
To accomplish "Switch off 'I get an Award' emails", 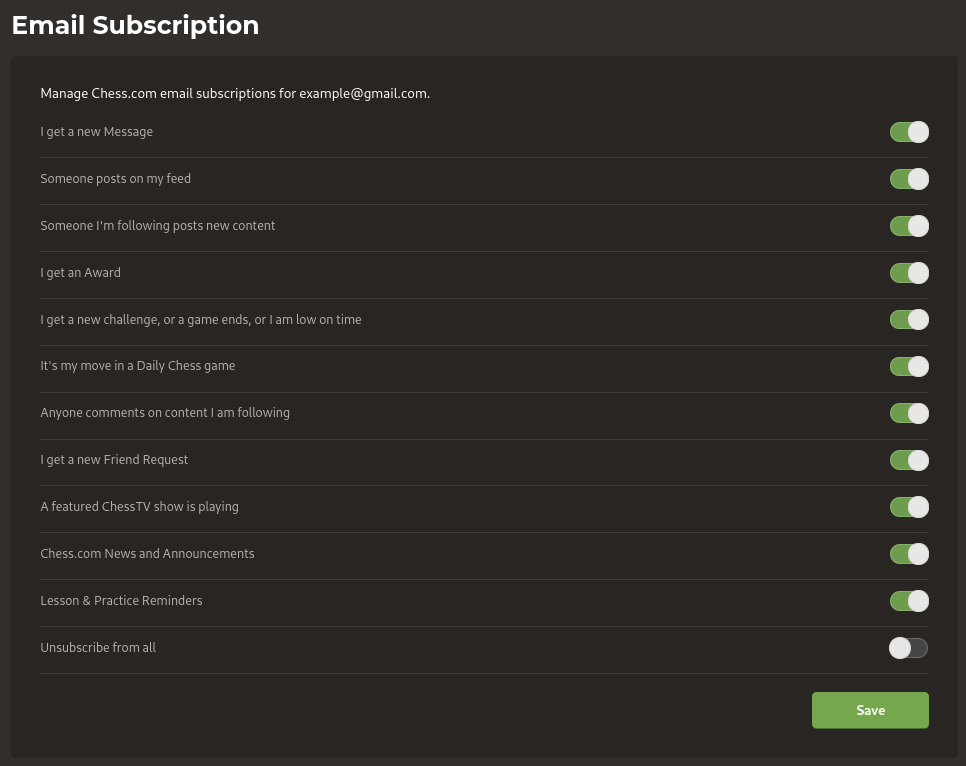I will click(909, 272).
